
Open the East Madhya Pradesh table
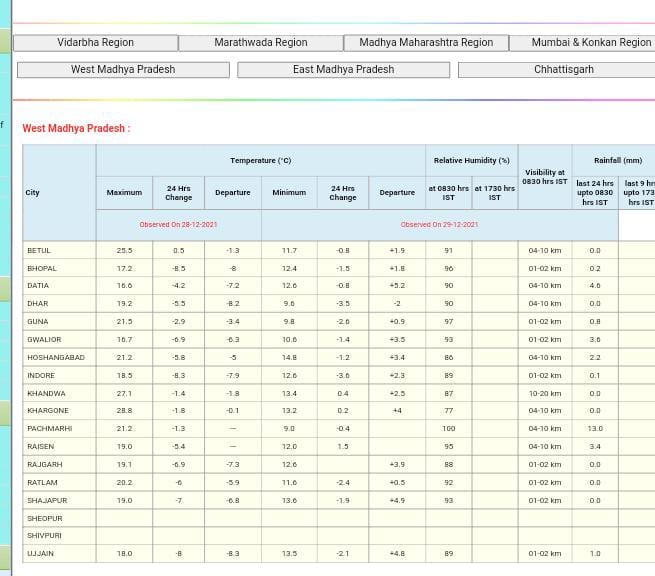click(x=343, y=70)
